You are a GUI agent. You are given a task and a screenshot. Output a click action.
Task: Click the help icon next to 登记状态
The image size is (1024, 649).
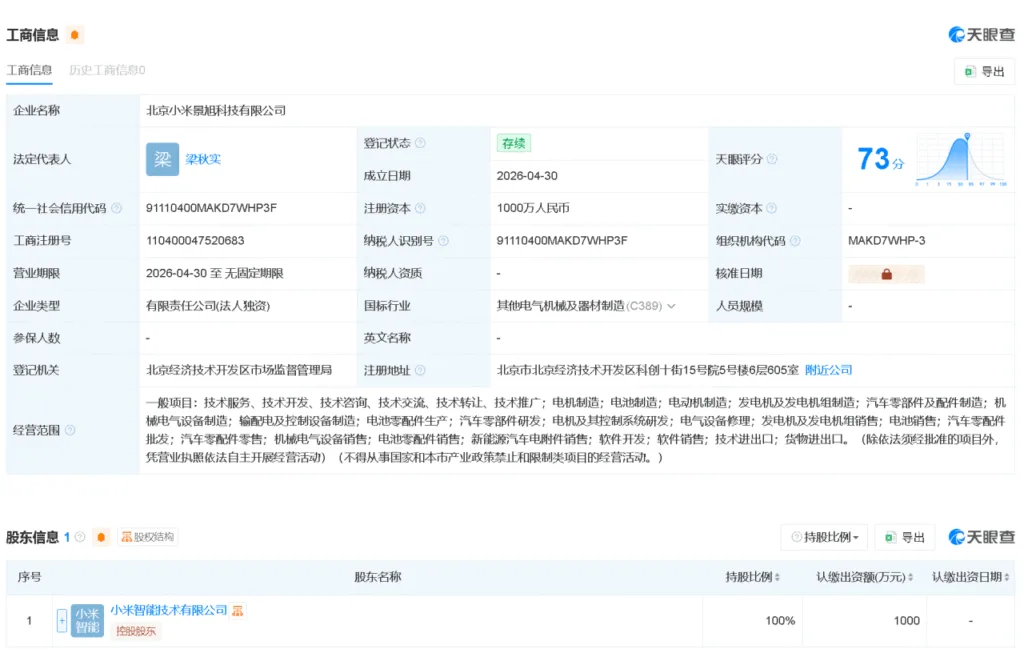click(420, 143)
